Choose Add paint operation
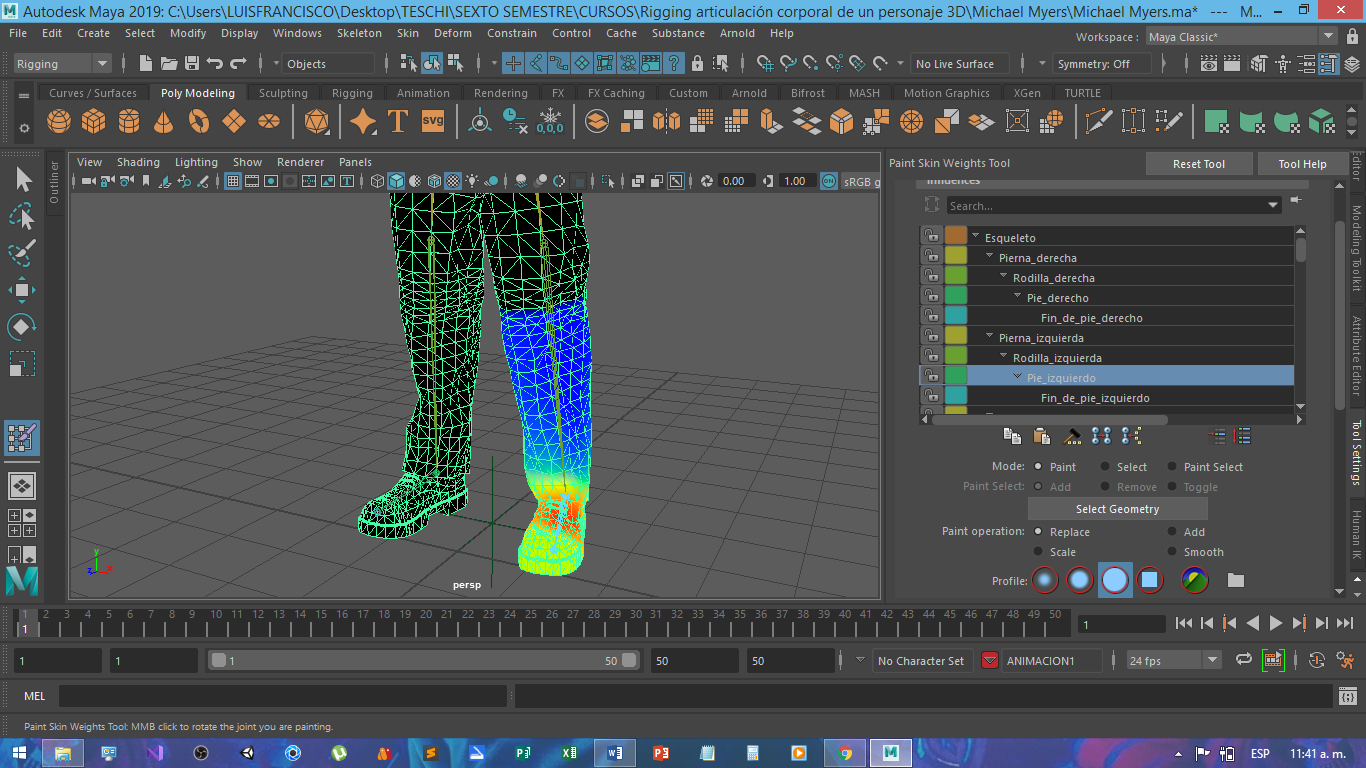The image size is (1366, 768). [x=1173, y=532]
